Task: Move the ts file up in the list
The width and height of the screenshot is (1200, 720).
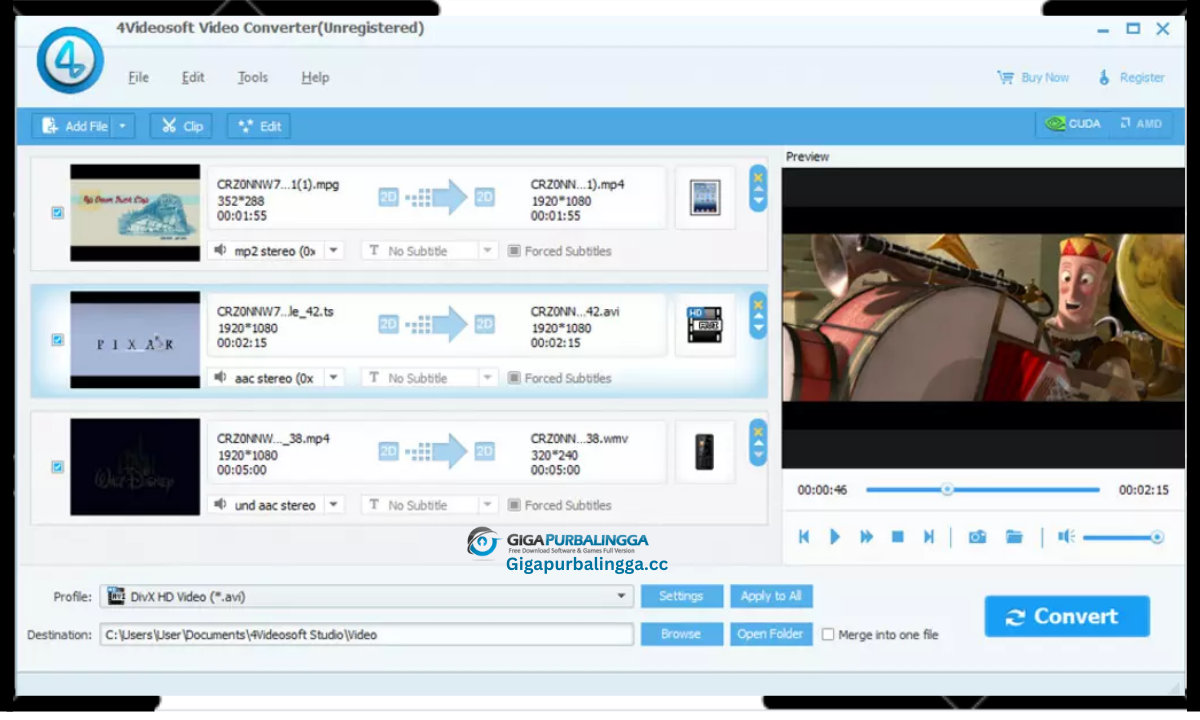Action: [758, 316]
